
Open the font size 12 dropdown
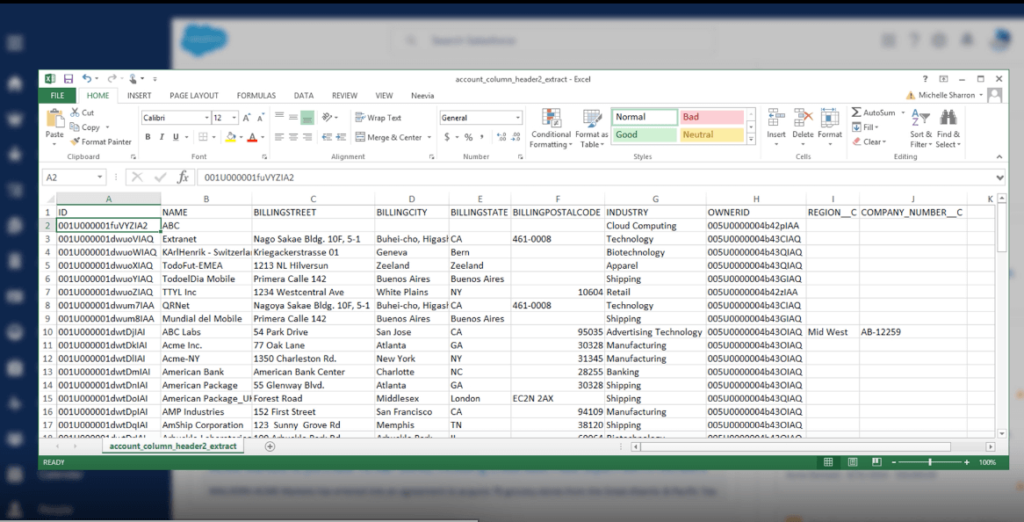tap(235, 118)
